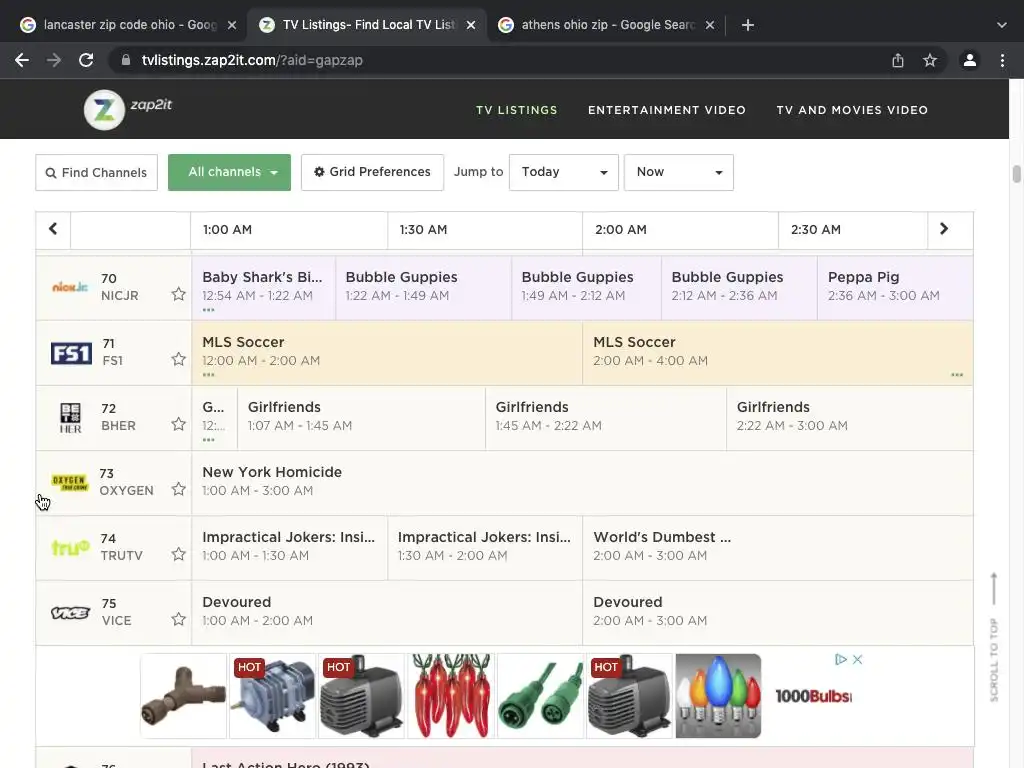Favorite the FS1 channel star

pyautogui.click(x=178, y=359)
